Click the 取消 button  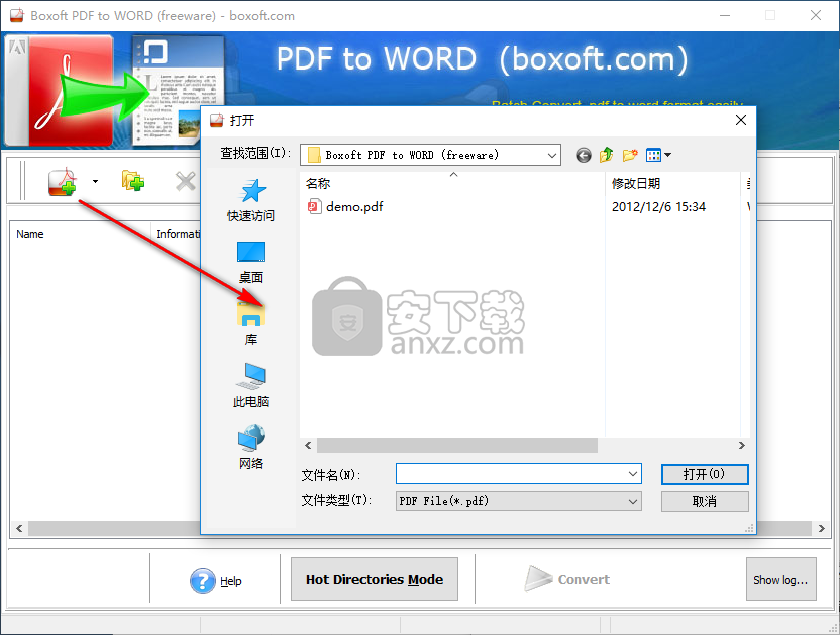click(x=704, y=502)
